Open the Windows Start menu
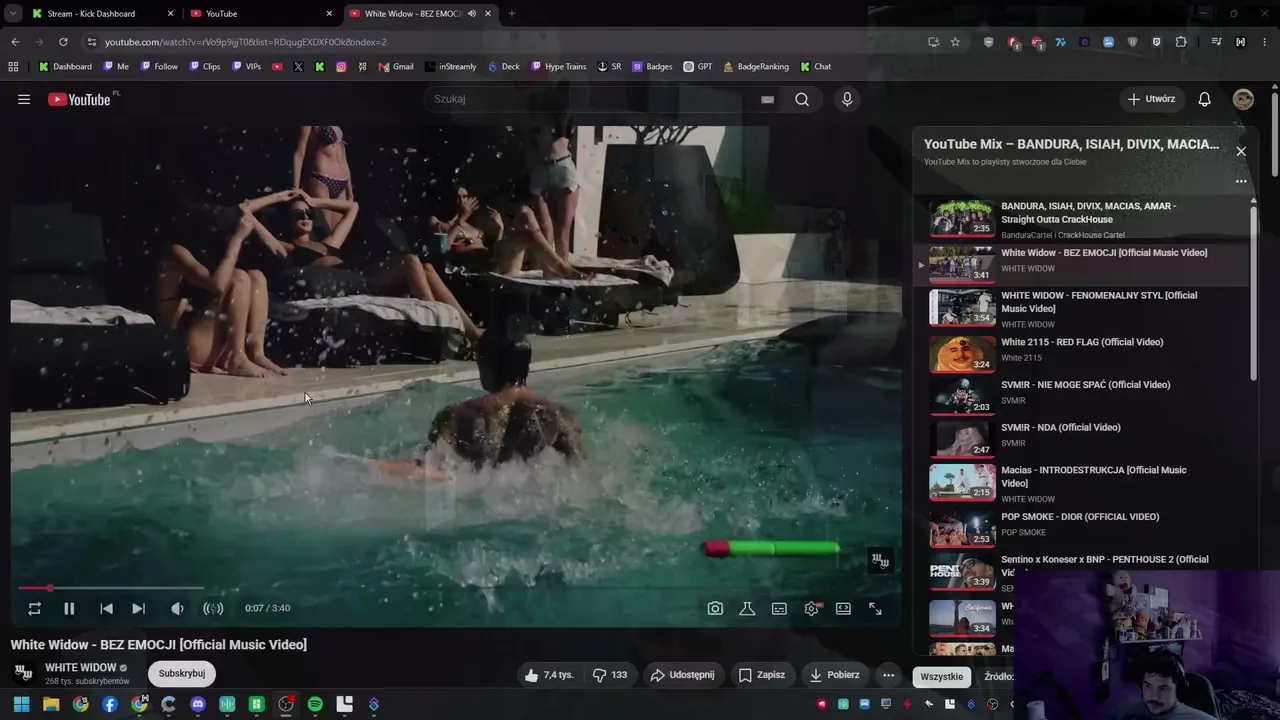This screenshot has height=720, width=1280. [x=21, y=704]
